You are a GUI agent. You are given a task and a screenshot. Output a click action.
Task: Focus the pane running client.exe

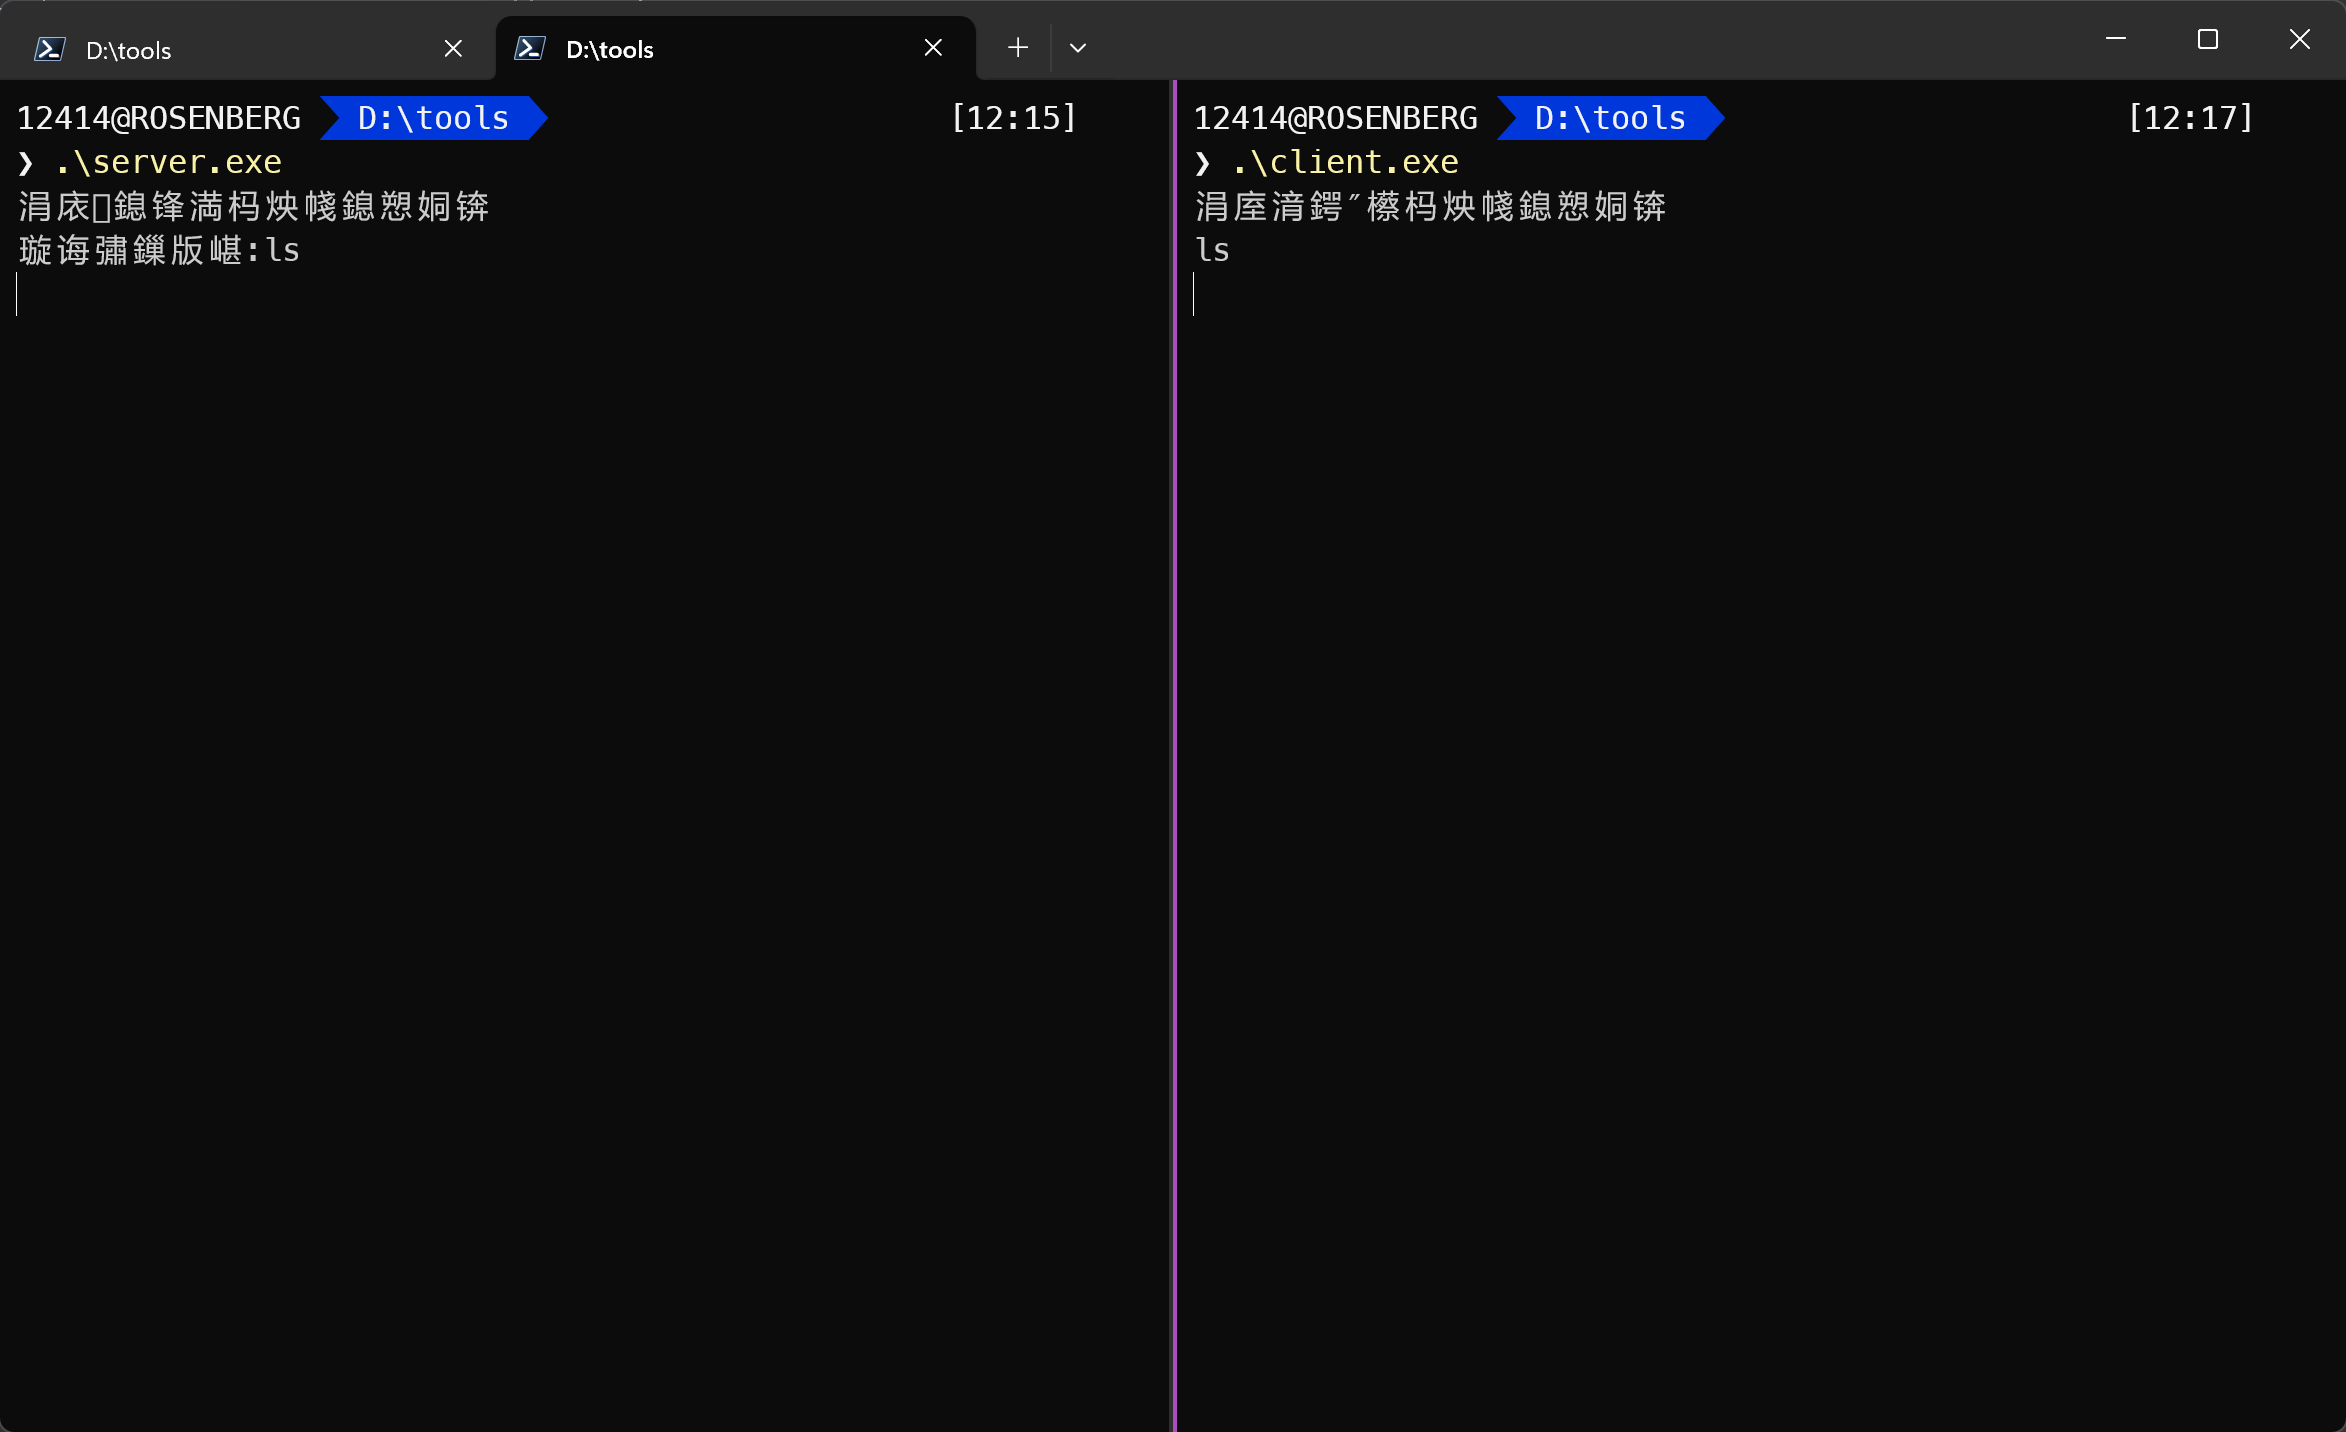[x=1760, y=800]
